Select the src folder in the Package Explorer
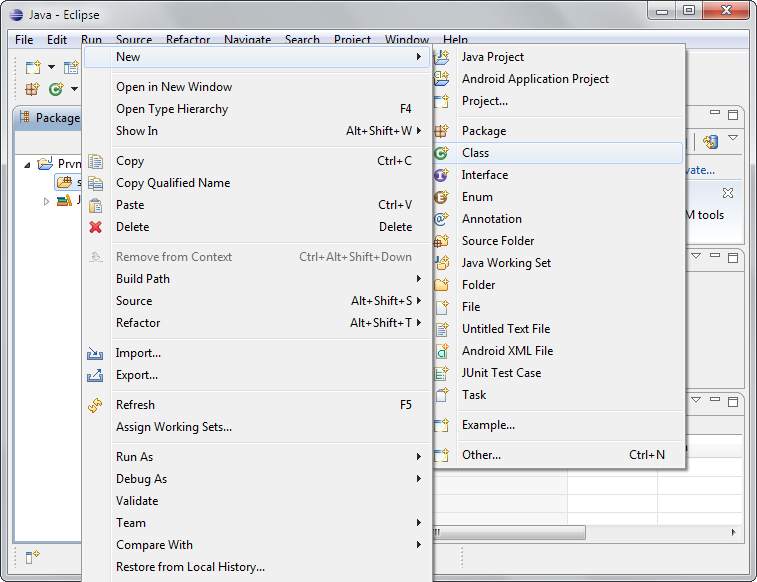 click(68, 182)
